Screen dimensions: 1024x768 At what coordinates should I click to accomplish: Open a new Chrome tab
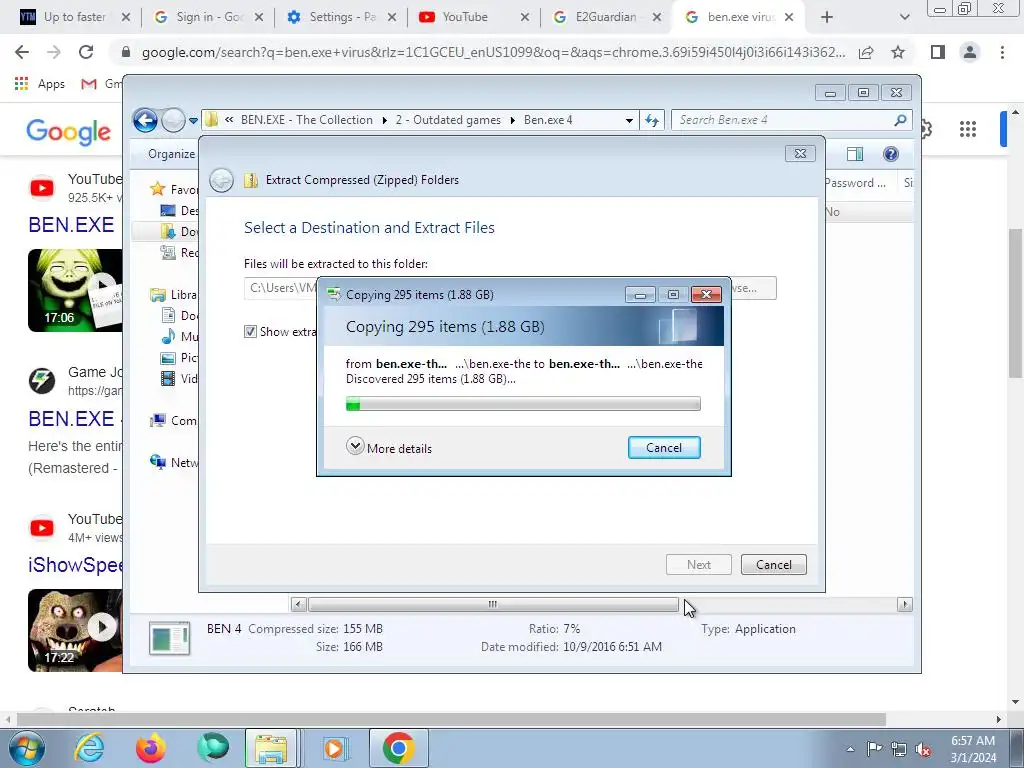(x=827, y=17)
